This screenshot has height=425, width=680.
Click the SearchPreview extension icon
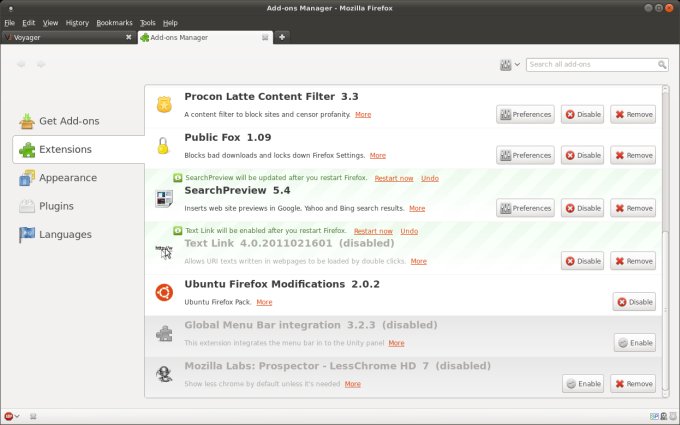click(x=164, y=199)
